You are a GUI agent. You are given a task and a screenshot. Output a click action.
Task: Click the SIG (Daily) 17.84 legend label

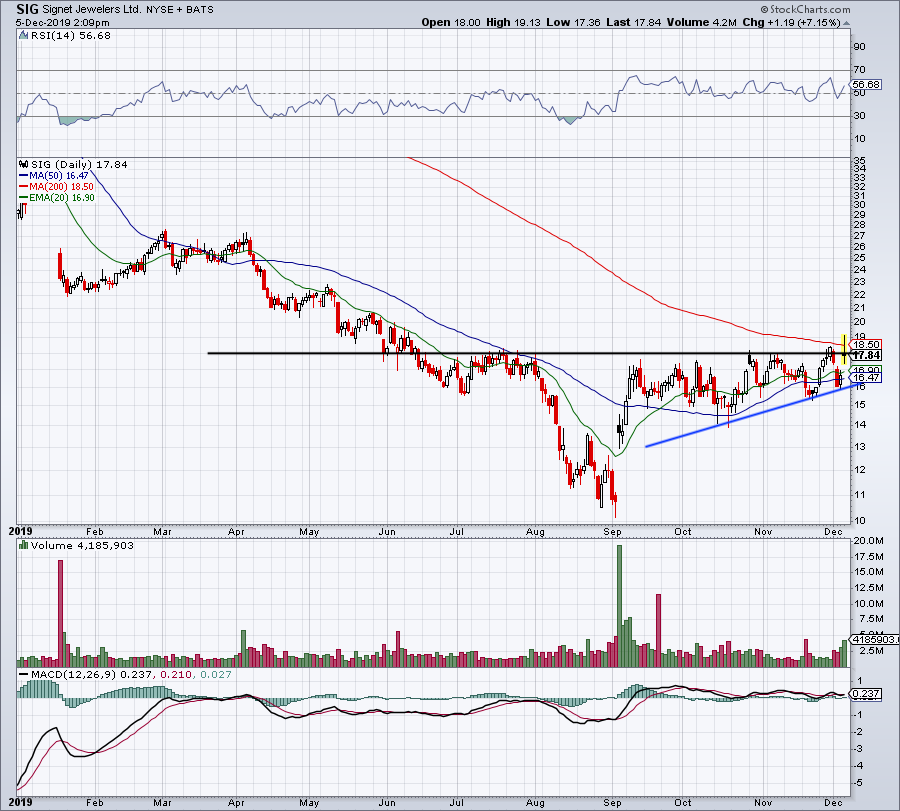pos(79,165)
